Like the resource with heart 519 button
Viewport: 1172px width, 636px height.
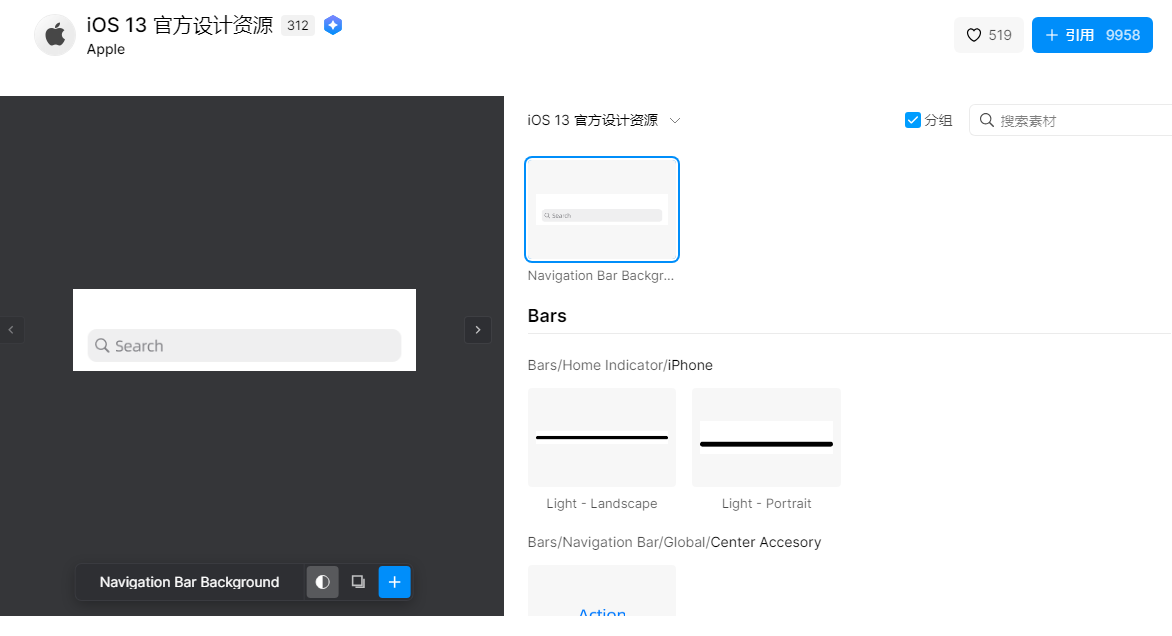[988, 35]
